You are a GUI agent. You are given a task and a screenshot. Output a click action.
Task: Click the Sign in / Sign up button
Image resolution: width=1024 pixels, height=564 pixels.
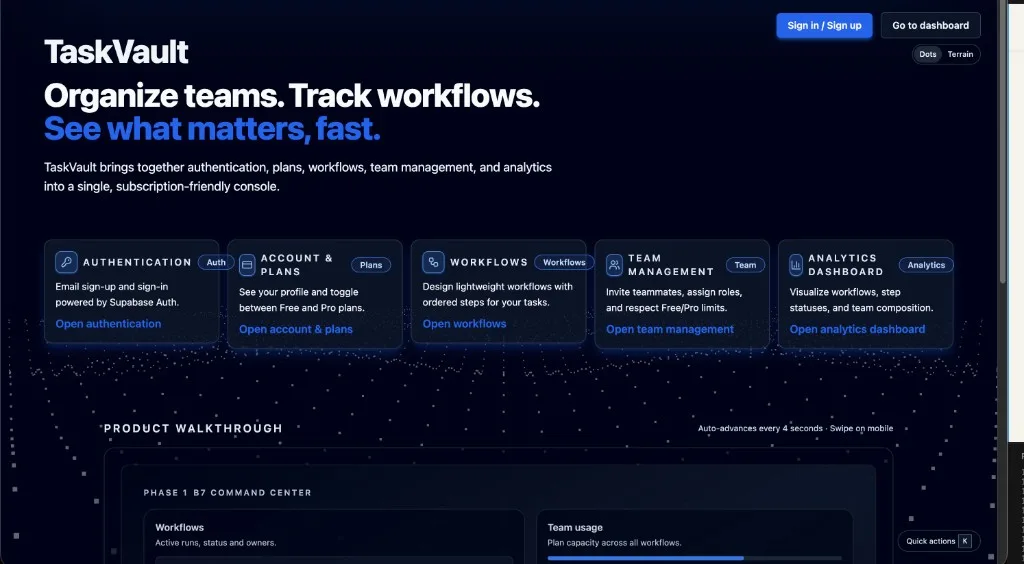pos(824,25)
